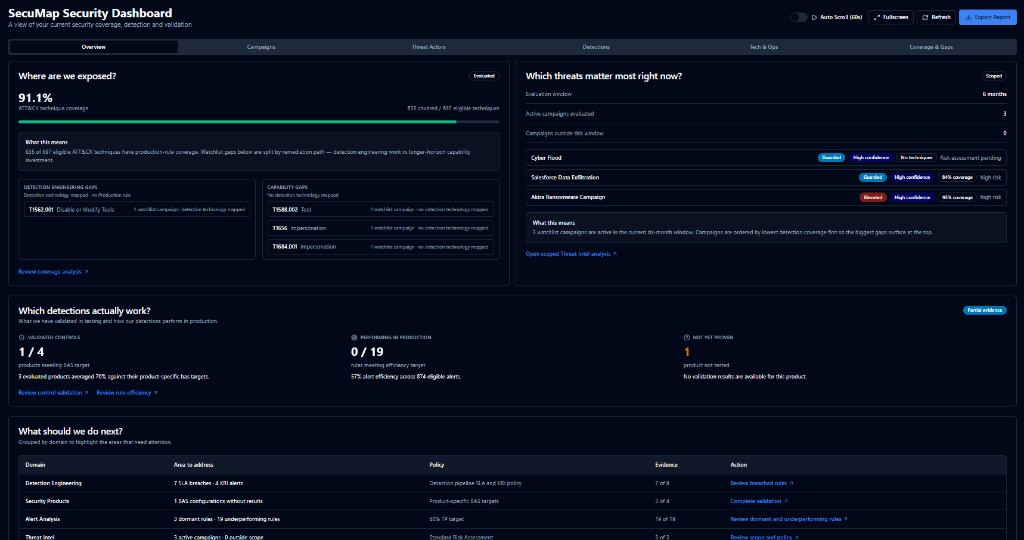
Task: Open Review coverage analysis link
Action: (53, 272)
